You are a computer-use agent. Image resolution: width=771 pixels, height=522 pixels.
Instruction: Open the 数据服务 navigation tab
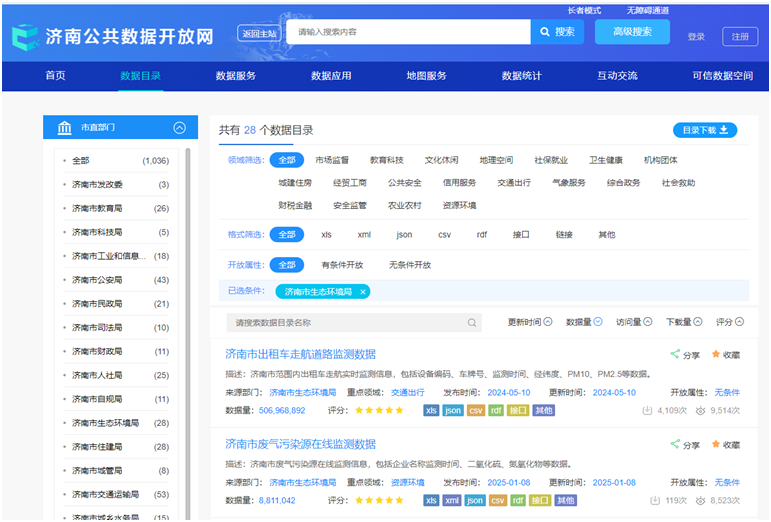236,76
